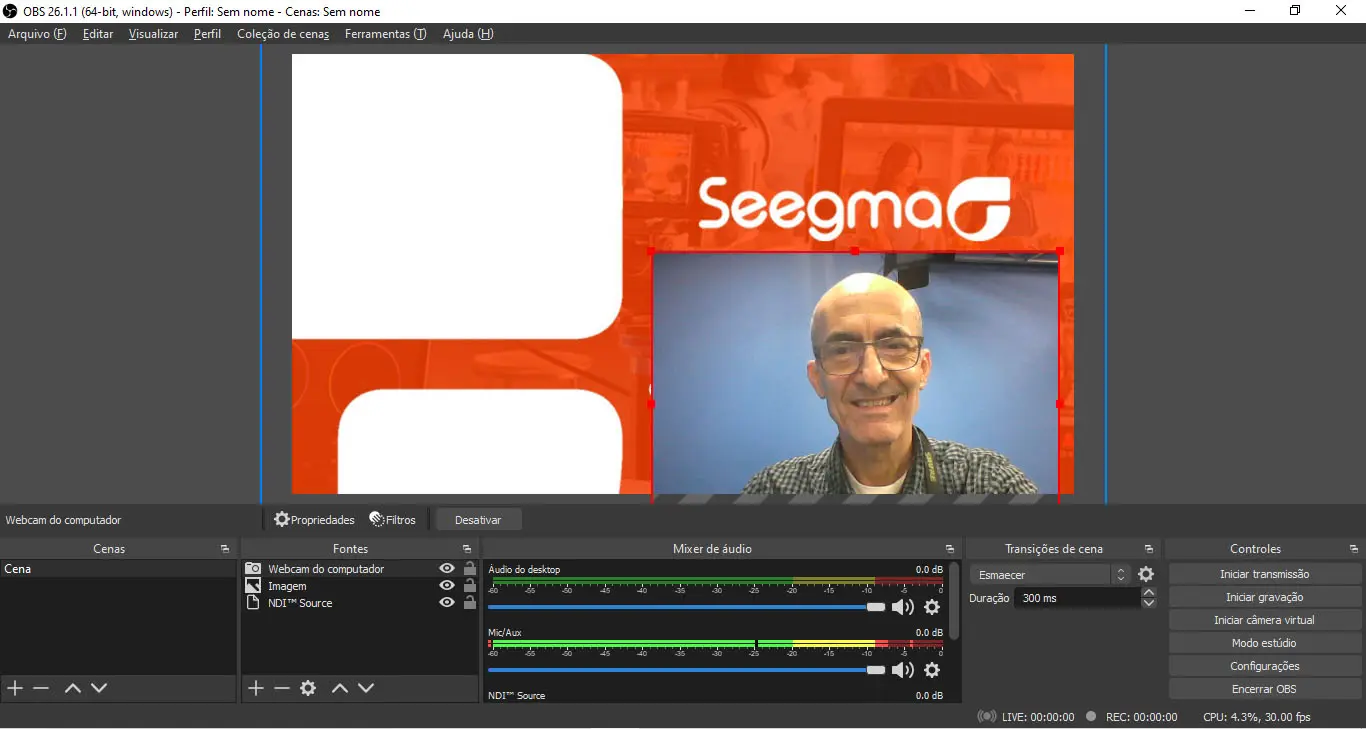Increase the Duração value with the up arrow
The width and height of the screenshot is (1366, 729).
tap(1149, 592)
